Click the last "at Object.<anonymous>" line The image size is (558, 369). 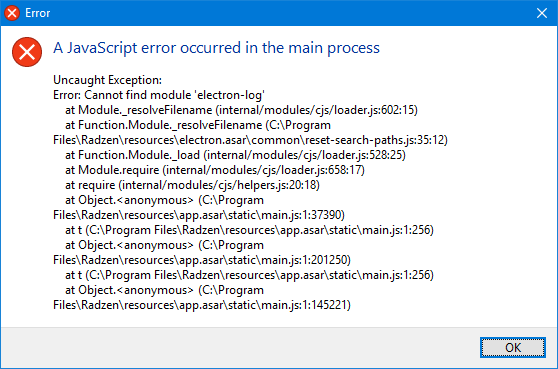(164, 290)
